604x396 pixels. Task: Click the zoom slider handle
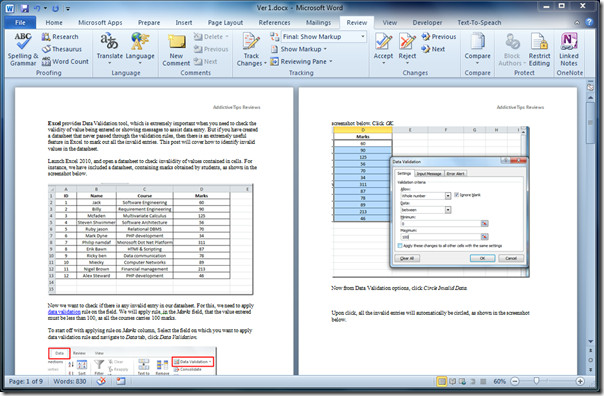coord(536,381)
